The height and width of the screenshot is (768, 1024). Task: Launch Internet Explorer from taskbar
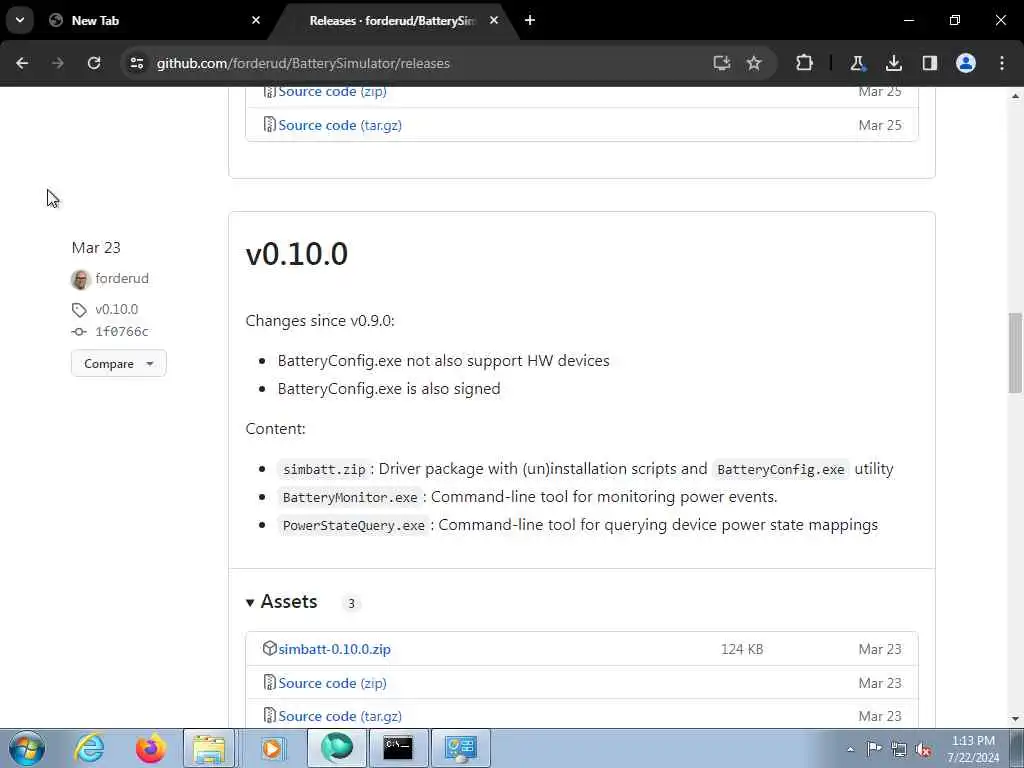pos(89,748)
